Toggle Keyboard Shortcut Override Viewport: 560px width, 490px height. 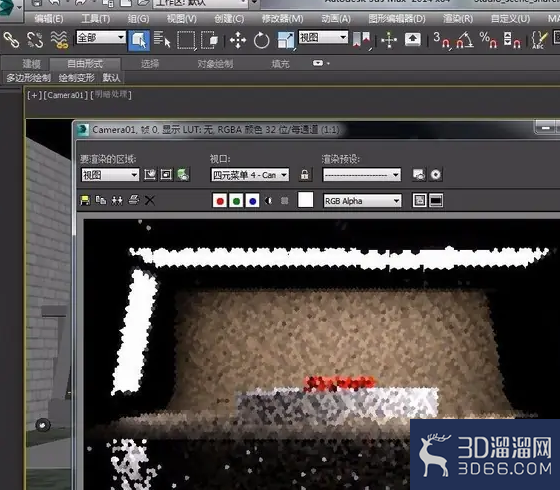click(x=412, y=39)
